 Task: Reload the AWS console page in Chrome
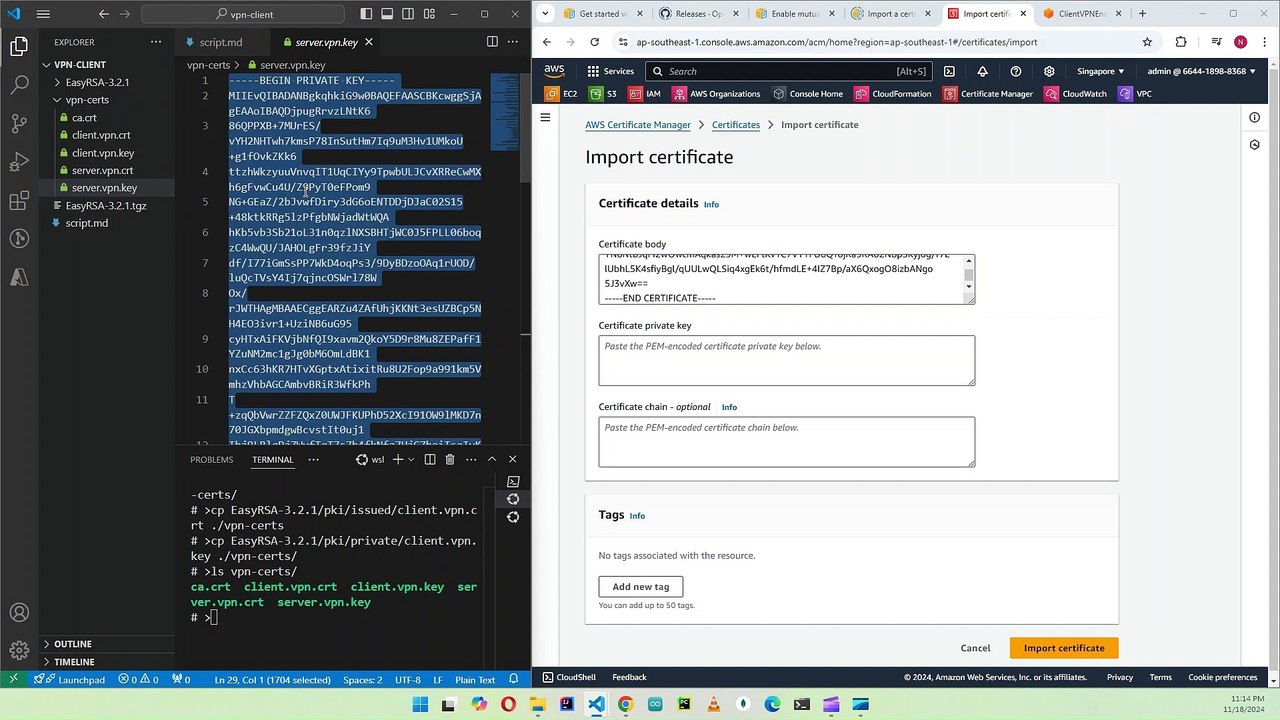[594, 42]
